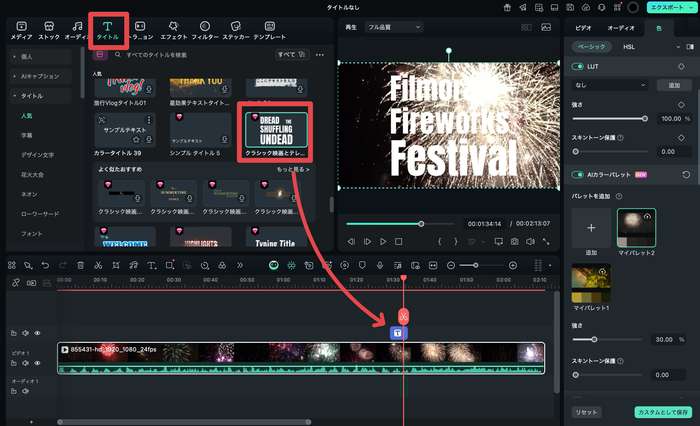Open the フィルター filters tab
Viewport: 700px width, 426px height.
pyautogui.click(x=205, y=30)
